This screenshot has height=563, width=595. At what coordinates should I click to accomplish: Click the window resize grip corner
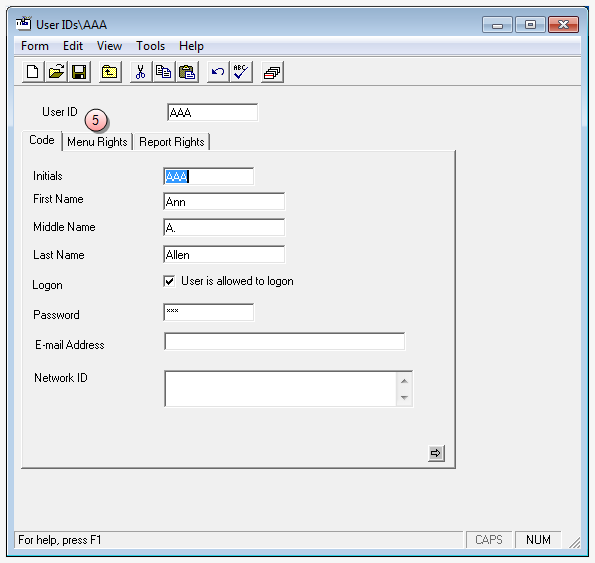pyautogui.click(x=575, y=543)
